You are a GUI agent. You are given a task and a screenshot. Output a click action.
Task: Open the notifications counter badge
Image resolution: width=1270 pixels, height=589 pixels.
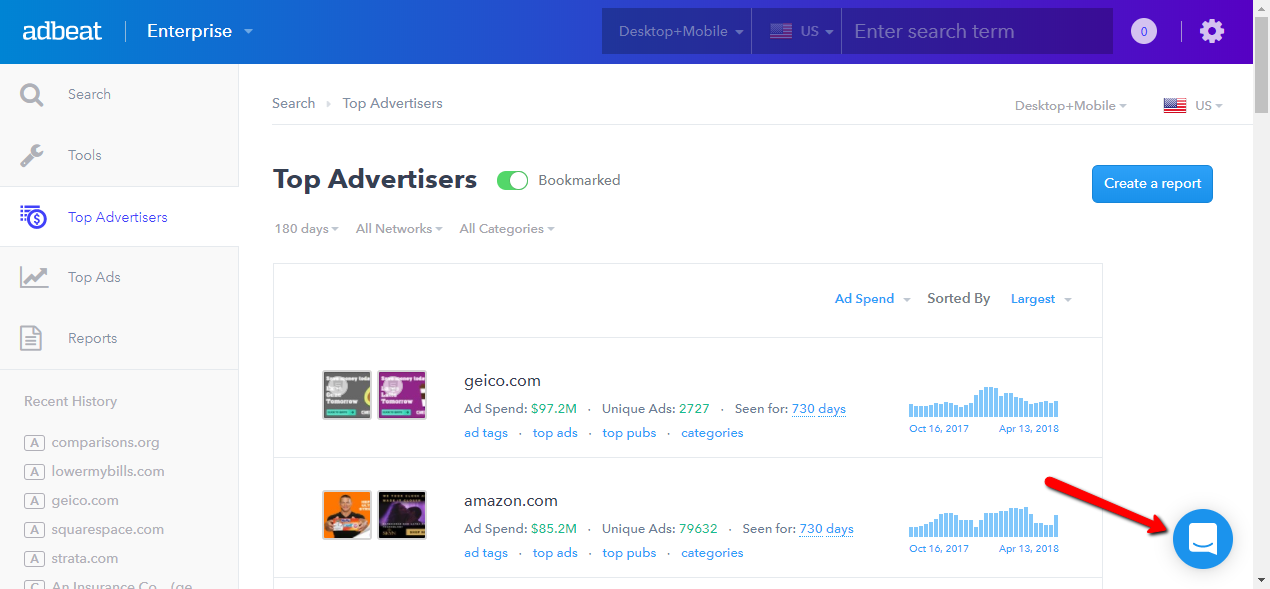[x=1144, y=31]
